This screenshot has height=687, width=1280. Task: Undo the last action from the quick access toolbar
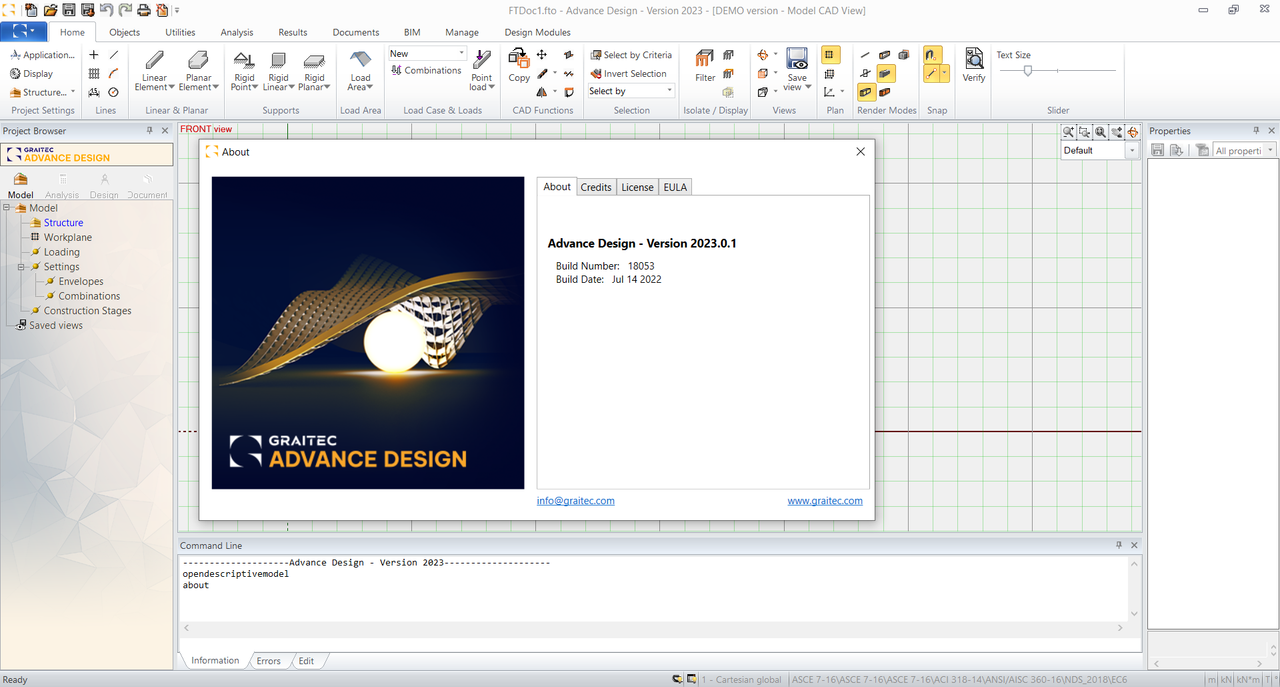point(107,10)
